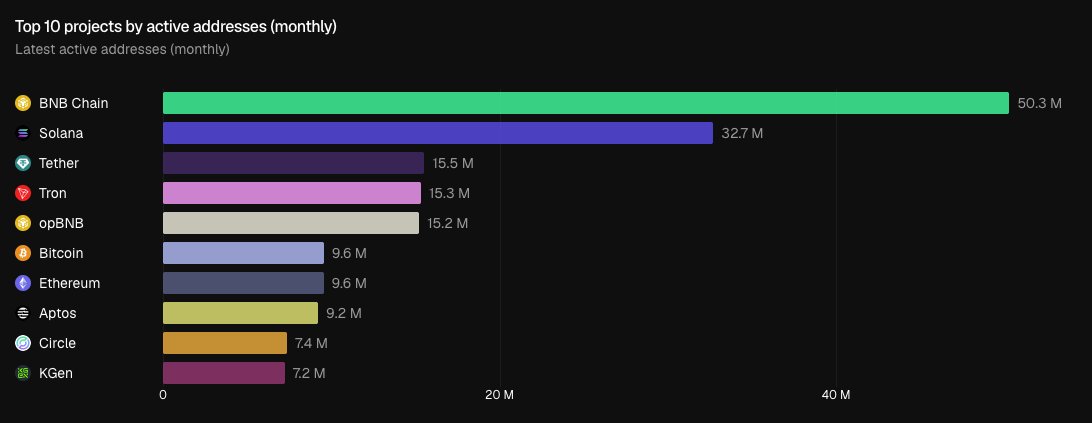The width and height of the screenshot is (1092, 423).
Task: Click the 40 M axis tick label
Action: click(836, 395)
